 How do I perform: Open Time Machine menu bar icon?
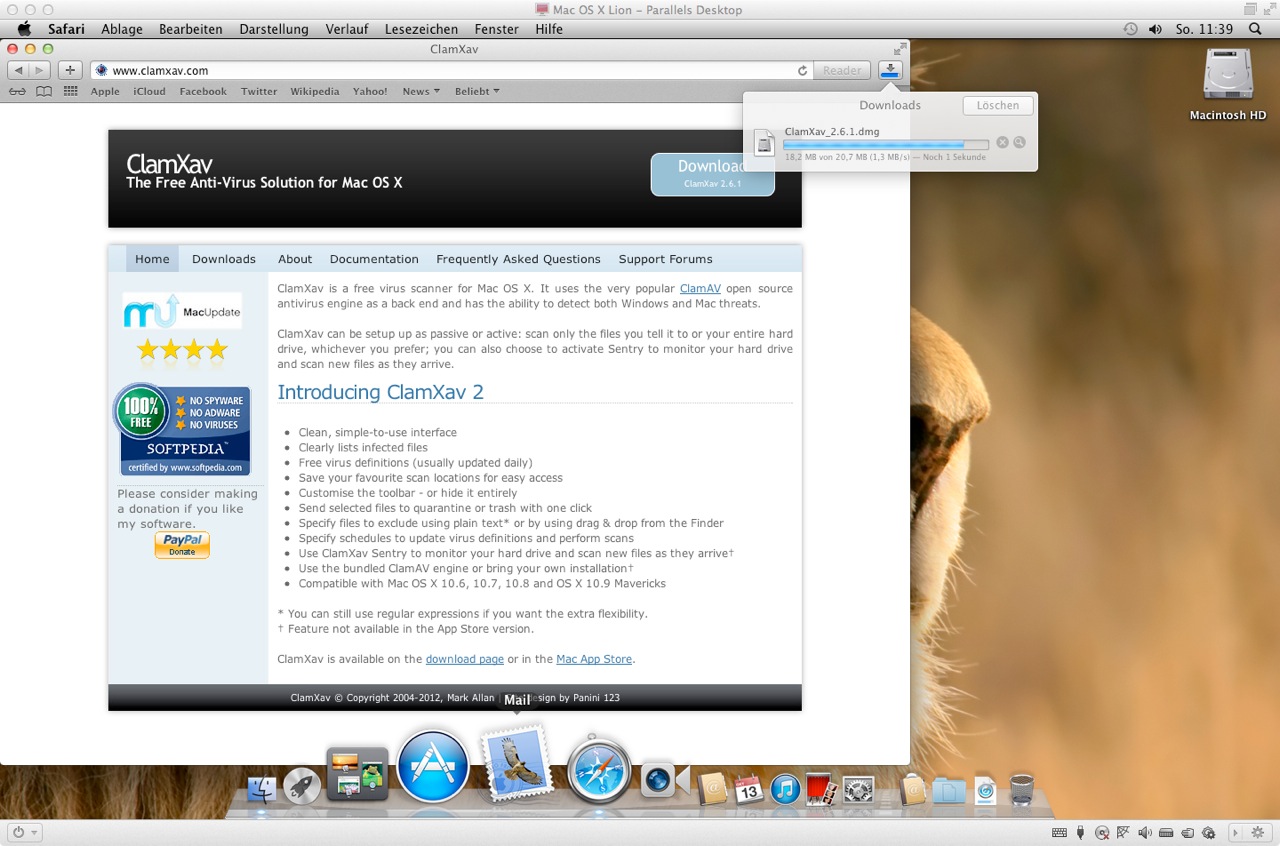[1130, 29]
